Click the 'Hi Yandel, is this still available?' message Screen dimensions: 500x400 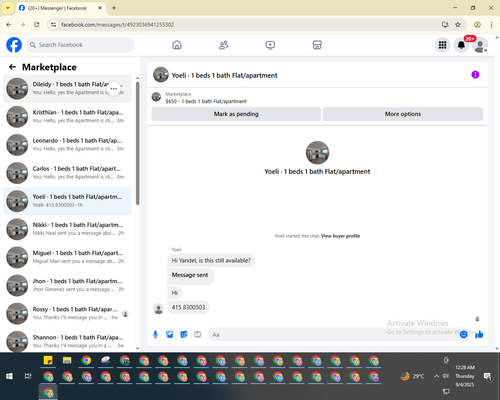211,260
